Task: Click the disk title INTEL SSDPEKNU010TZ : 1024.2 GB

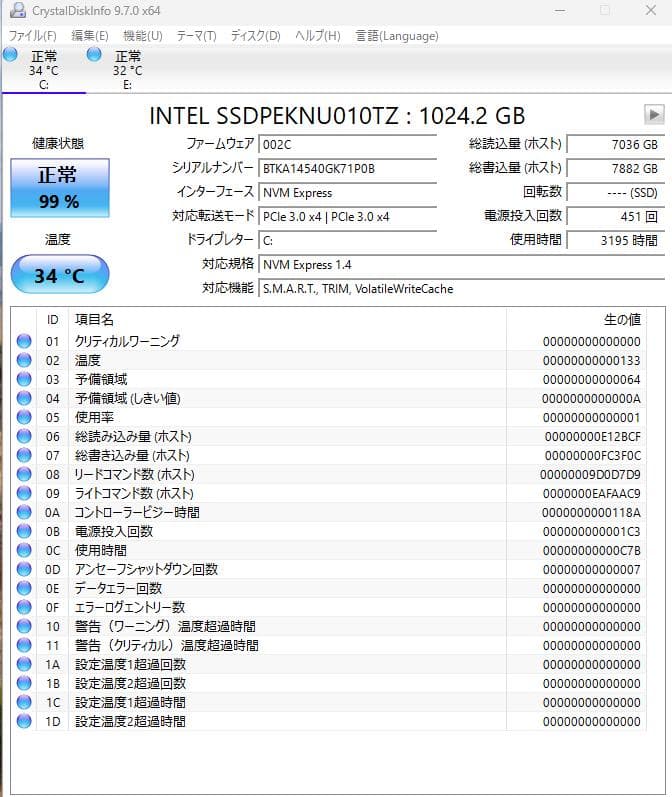Action: (337, 116)
